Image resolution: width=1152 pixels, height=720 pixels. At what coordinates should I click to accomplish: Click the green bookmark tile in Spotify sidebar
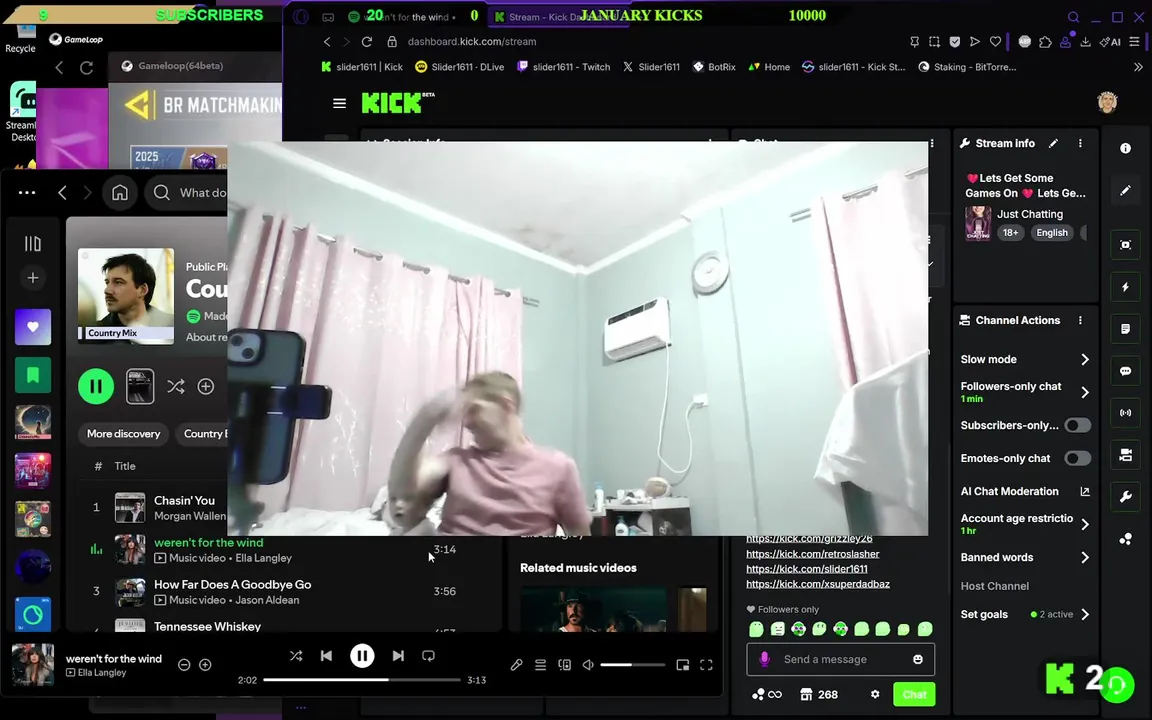(x=33, y=375)
